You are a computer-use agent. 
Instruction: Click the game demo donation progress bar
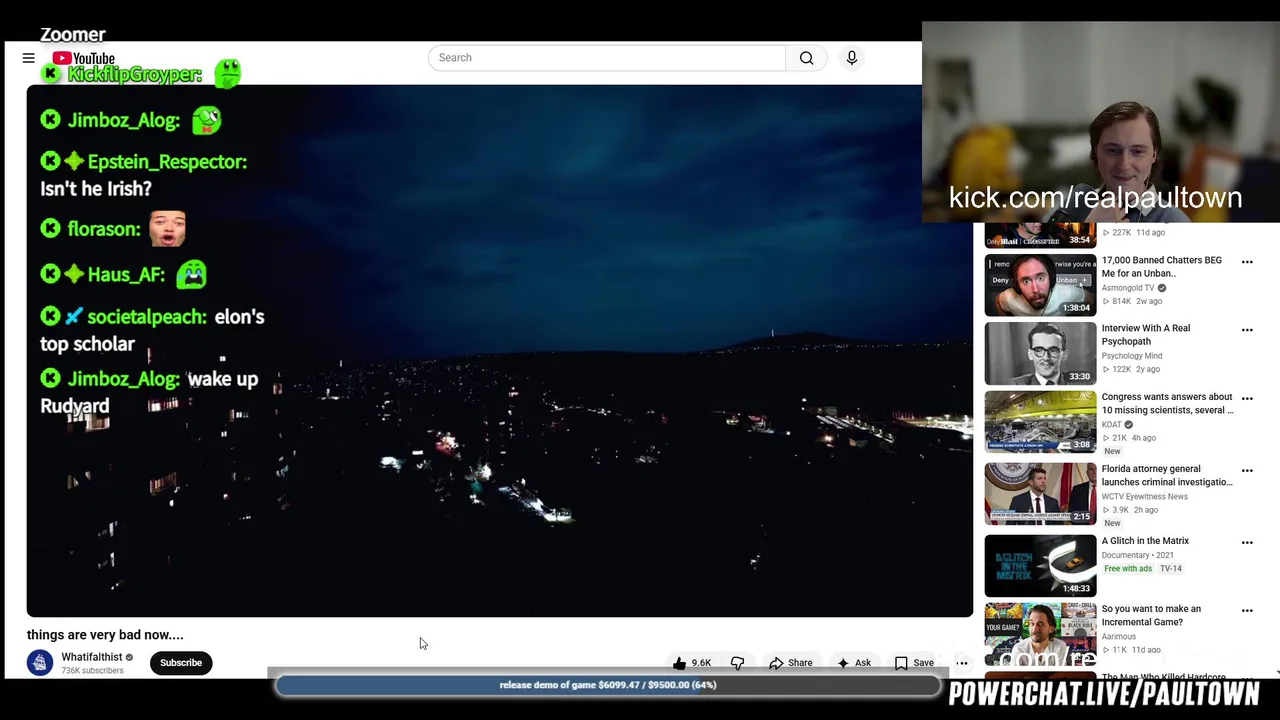(x=608, y=685)
